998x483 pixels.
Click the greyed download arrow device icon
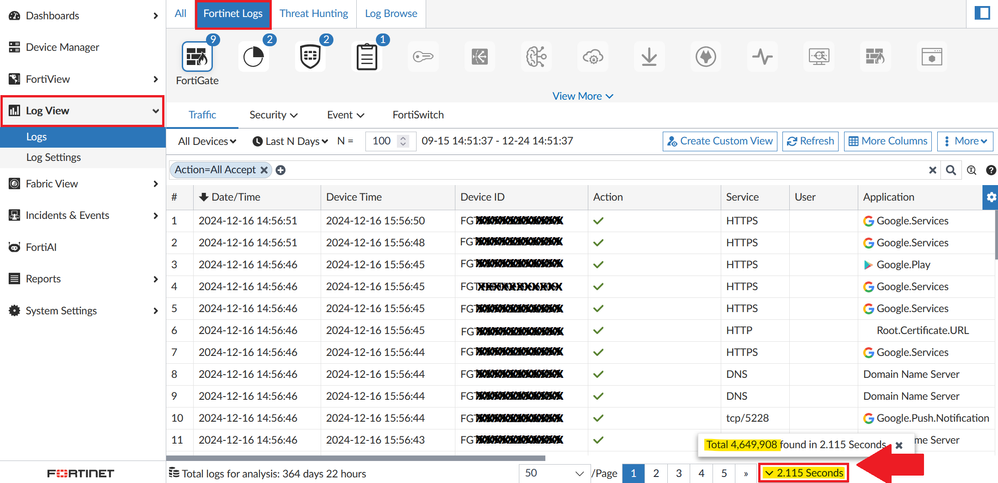coord(649,57)
